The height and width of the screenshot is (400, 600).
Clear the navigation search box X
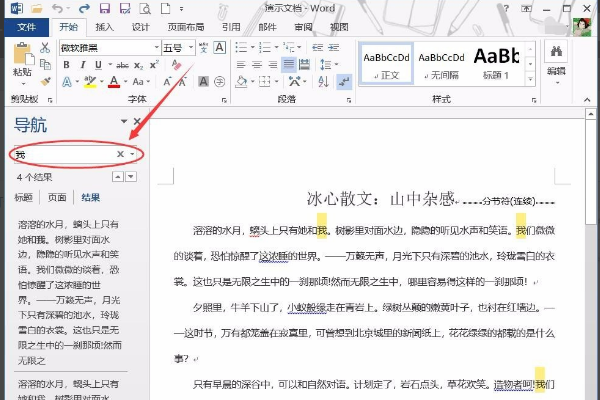point(121,154)
